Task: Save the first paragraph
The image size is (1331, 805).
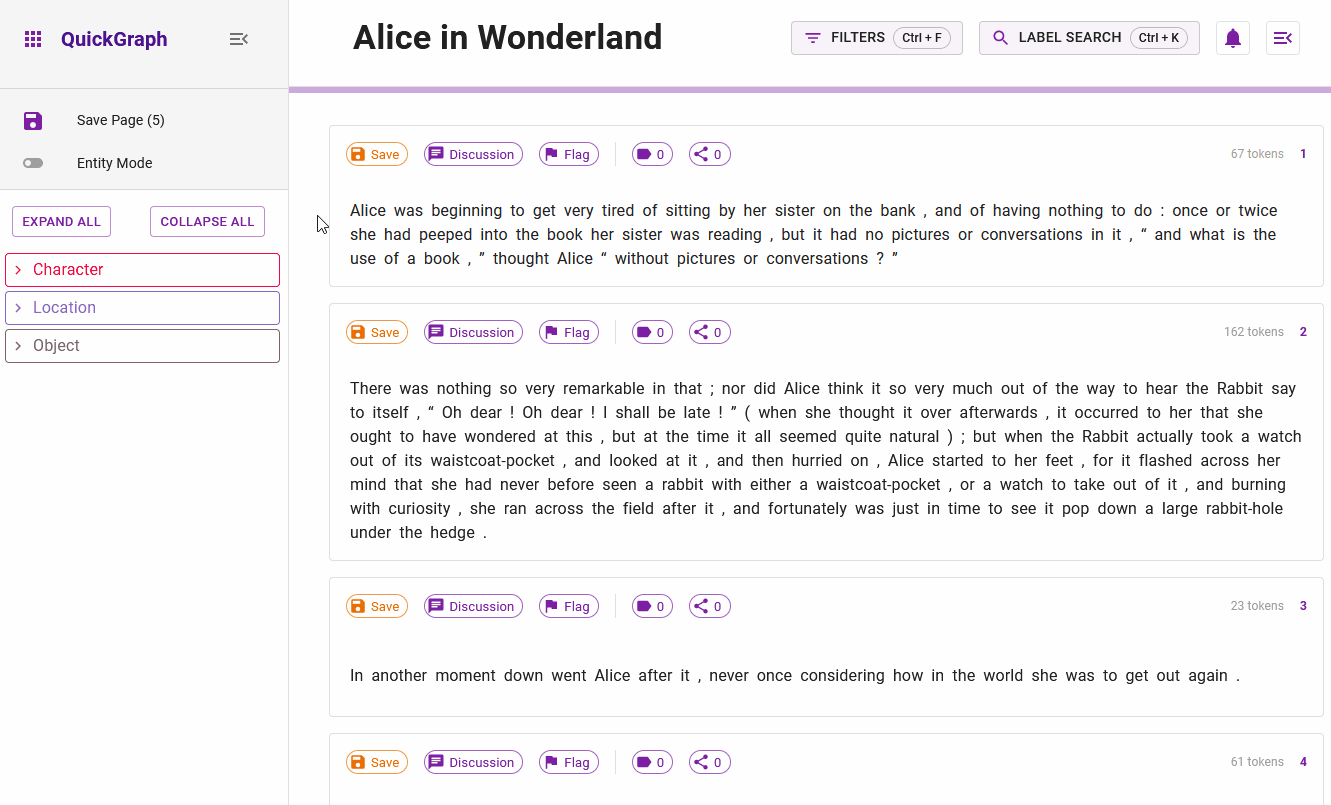Action: coord(376,154)
